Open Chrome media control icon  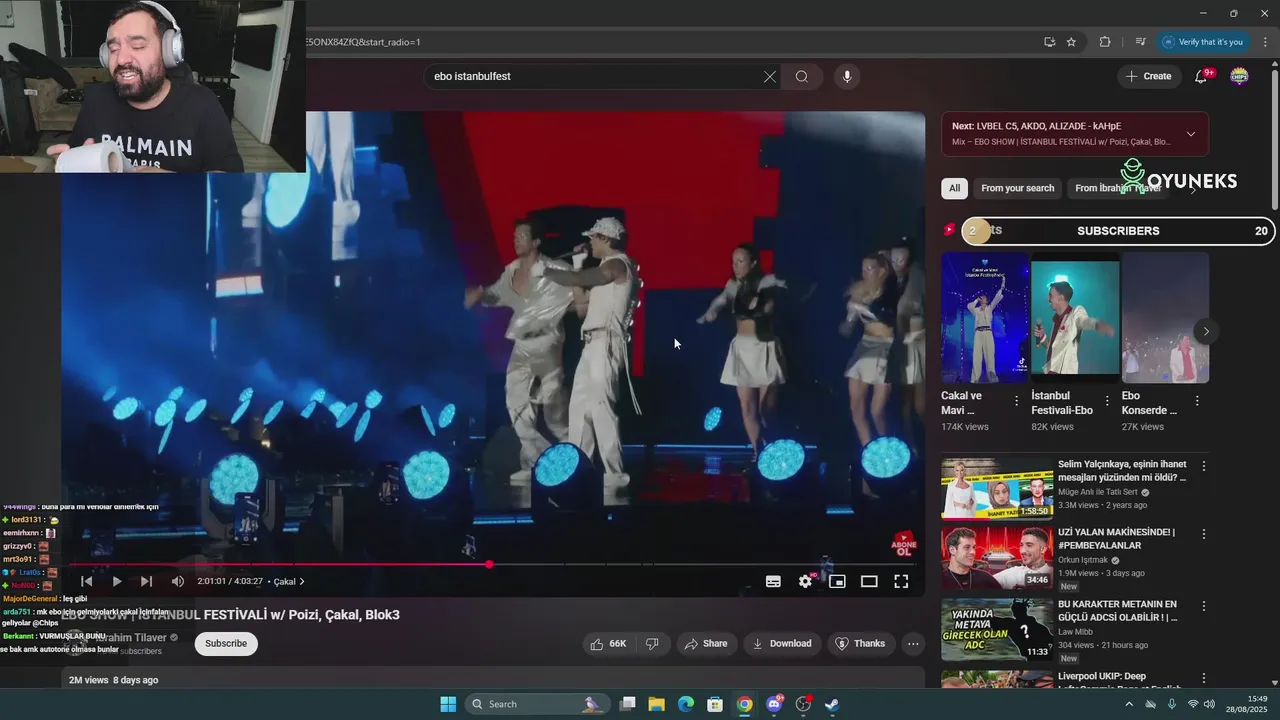pyautogui.click(x=1140, y=42)
